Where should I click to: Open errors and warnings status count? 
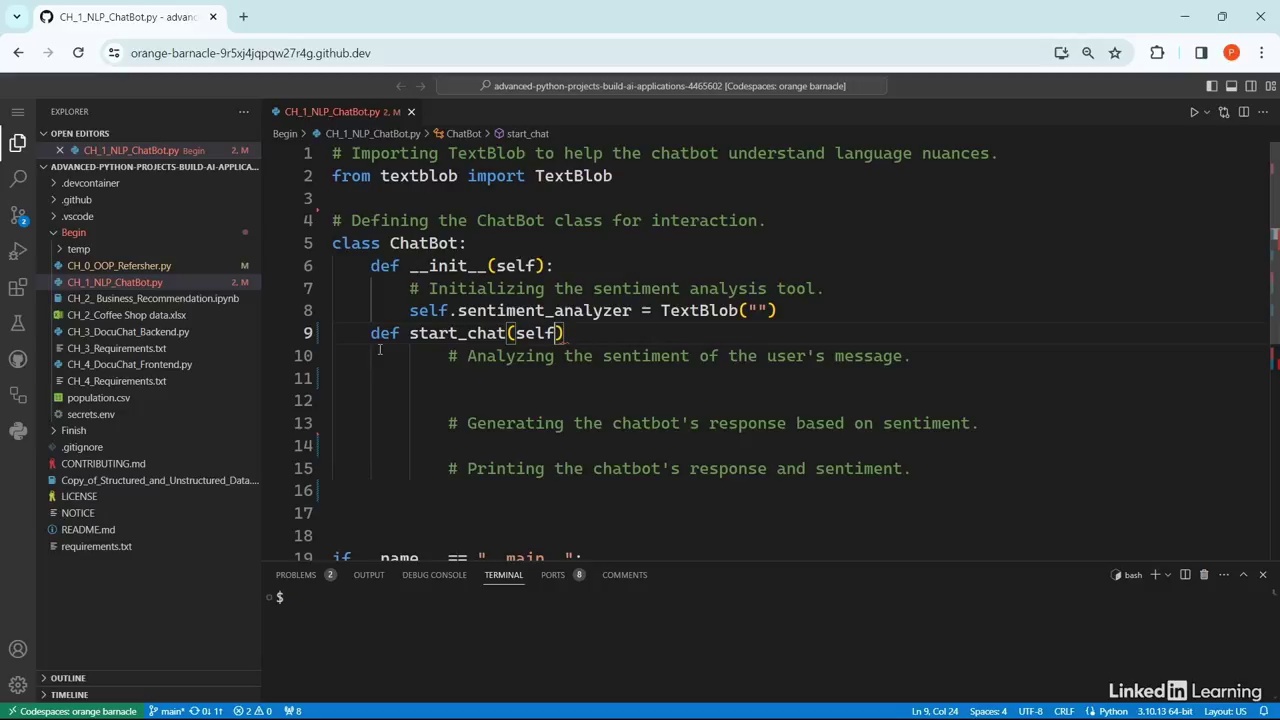pos(252,711)
